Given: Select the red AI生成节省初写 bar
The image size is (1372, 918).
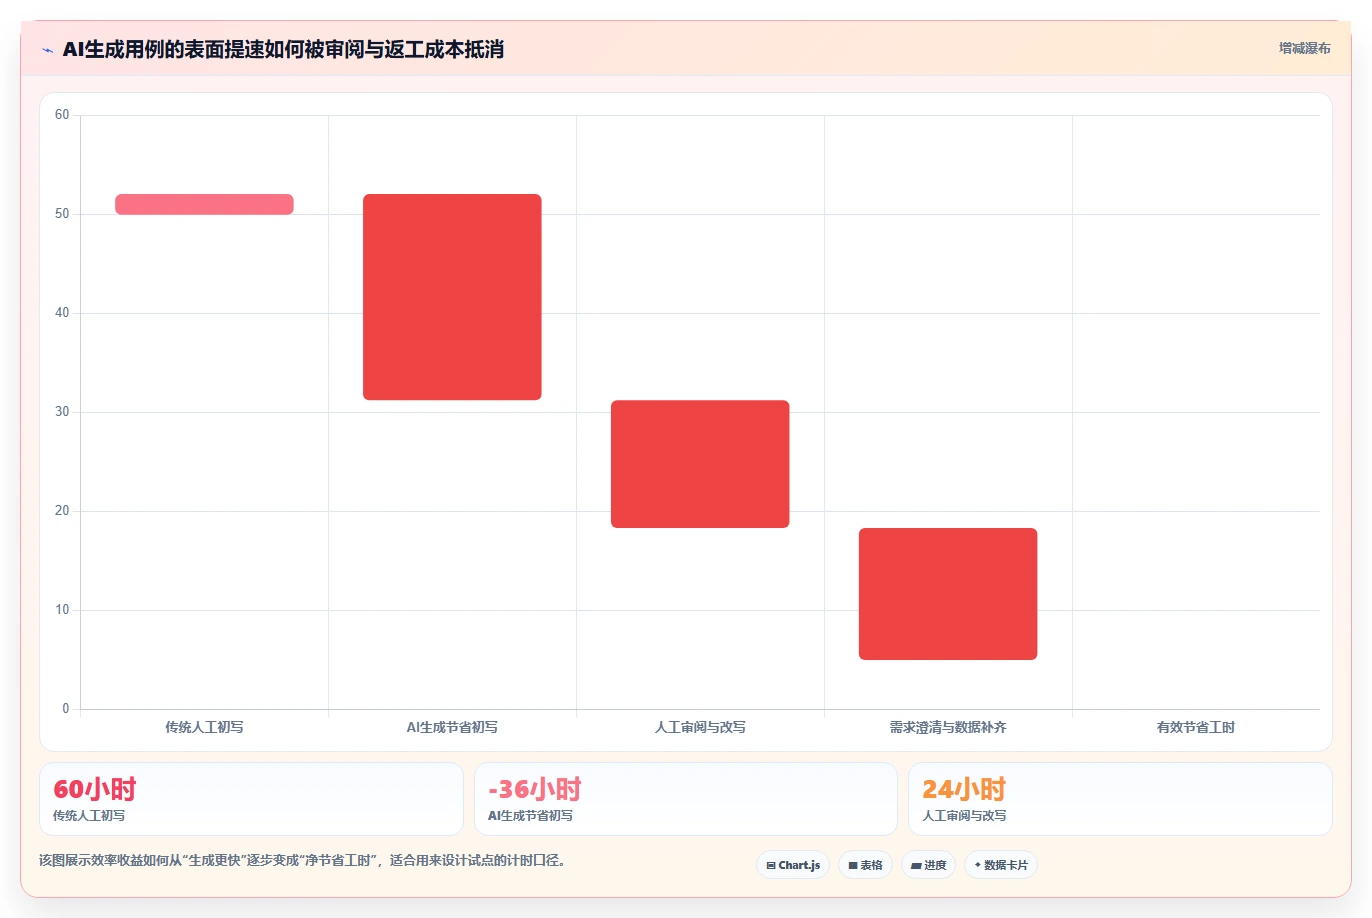Looking at the screenshot, I should click(x=452, y=297).
